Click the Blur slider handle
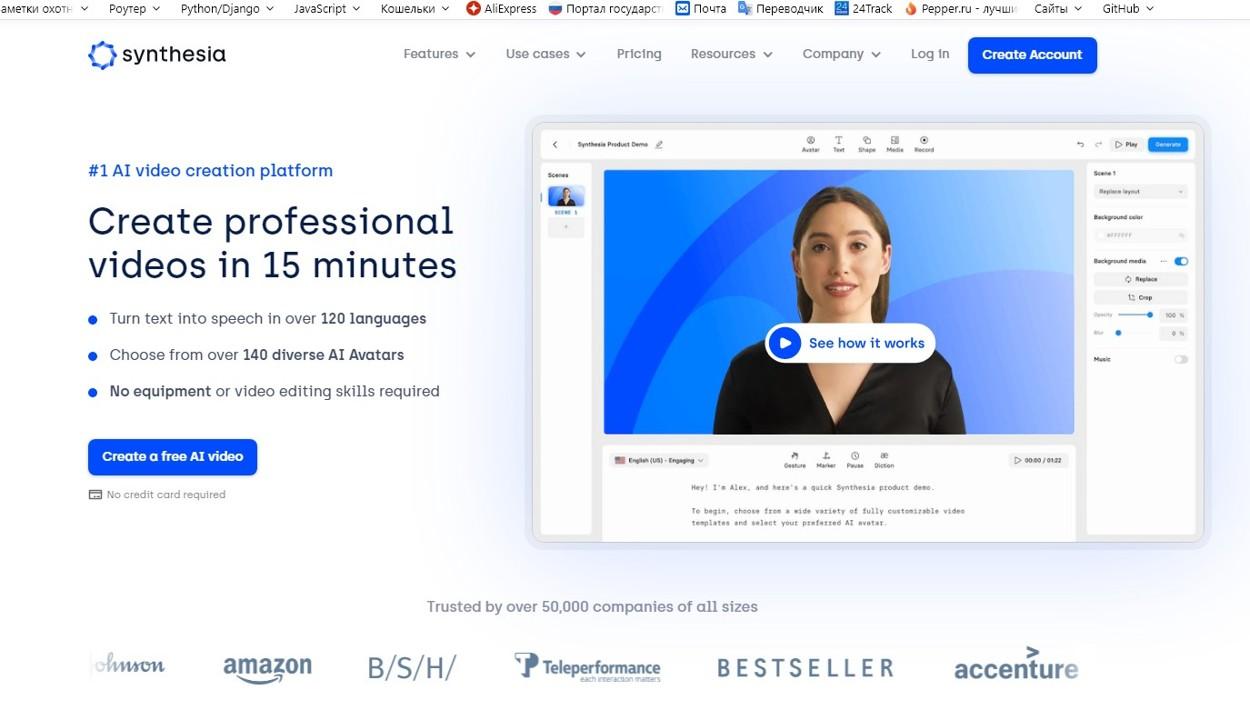 click(1118, 333)
